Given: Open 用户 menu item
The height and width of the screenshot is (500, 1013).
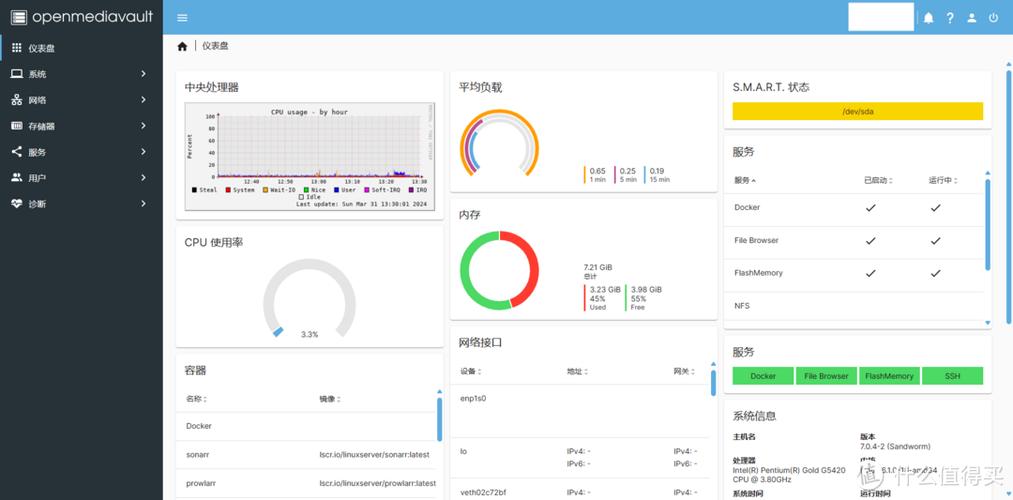Looking at the screenshot, I should point(81,177).
